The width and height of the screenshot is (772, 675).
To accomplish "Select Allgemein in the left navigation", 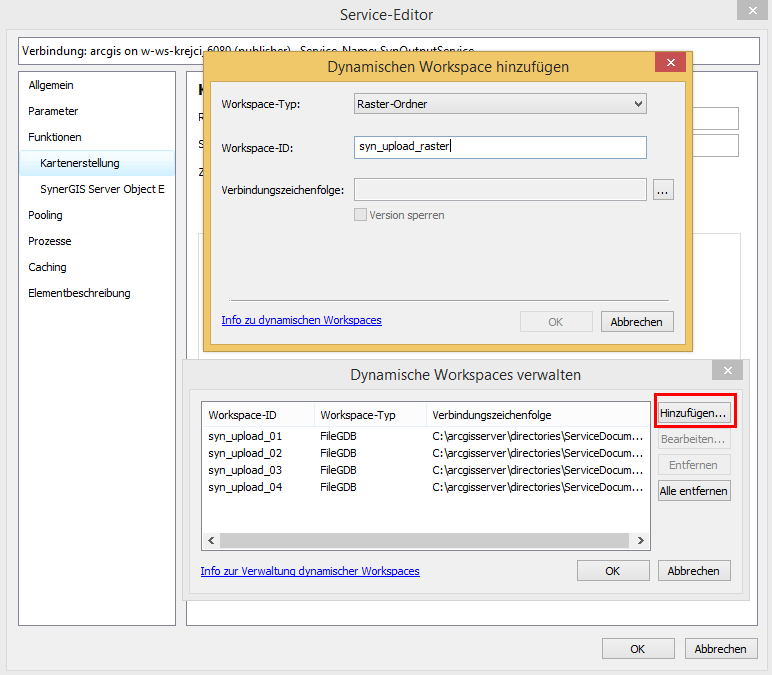I will tap(51, 85).
